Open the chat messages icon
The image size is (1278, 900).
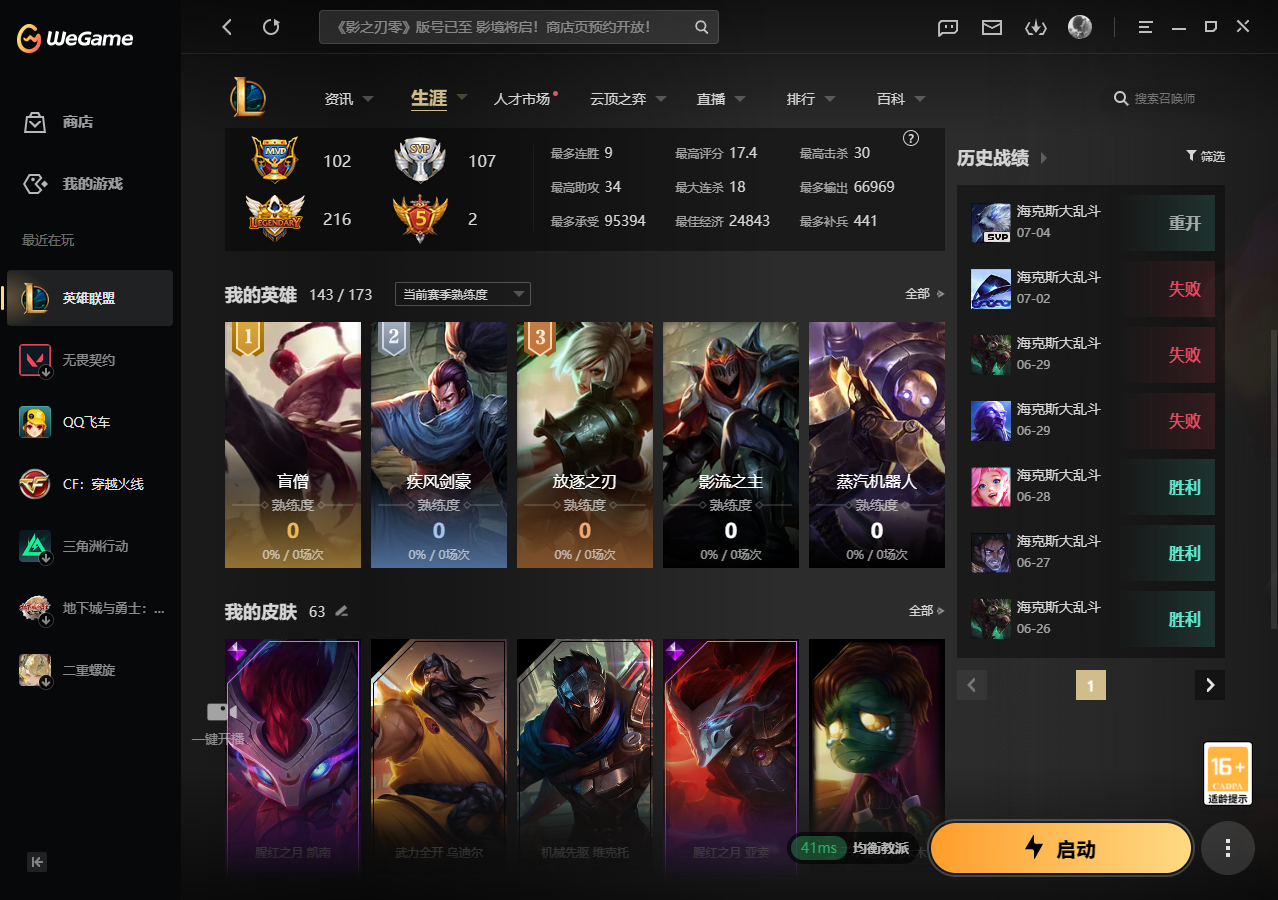click(948, 28)
